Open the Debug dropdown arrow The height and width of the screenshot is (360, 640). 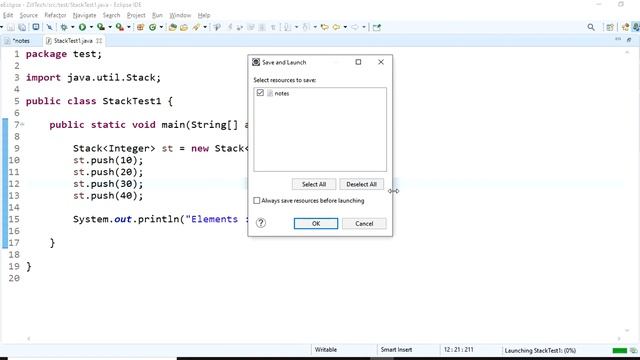coord(73,27)
